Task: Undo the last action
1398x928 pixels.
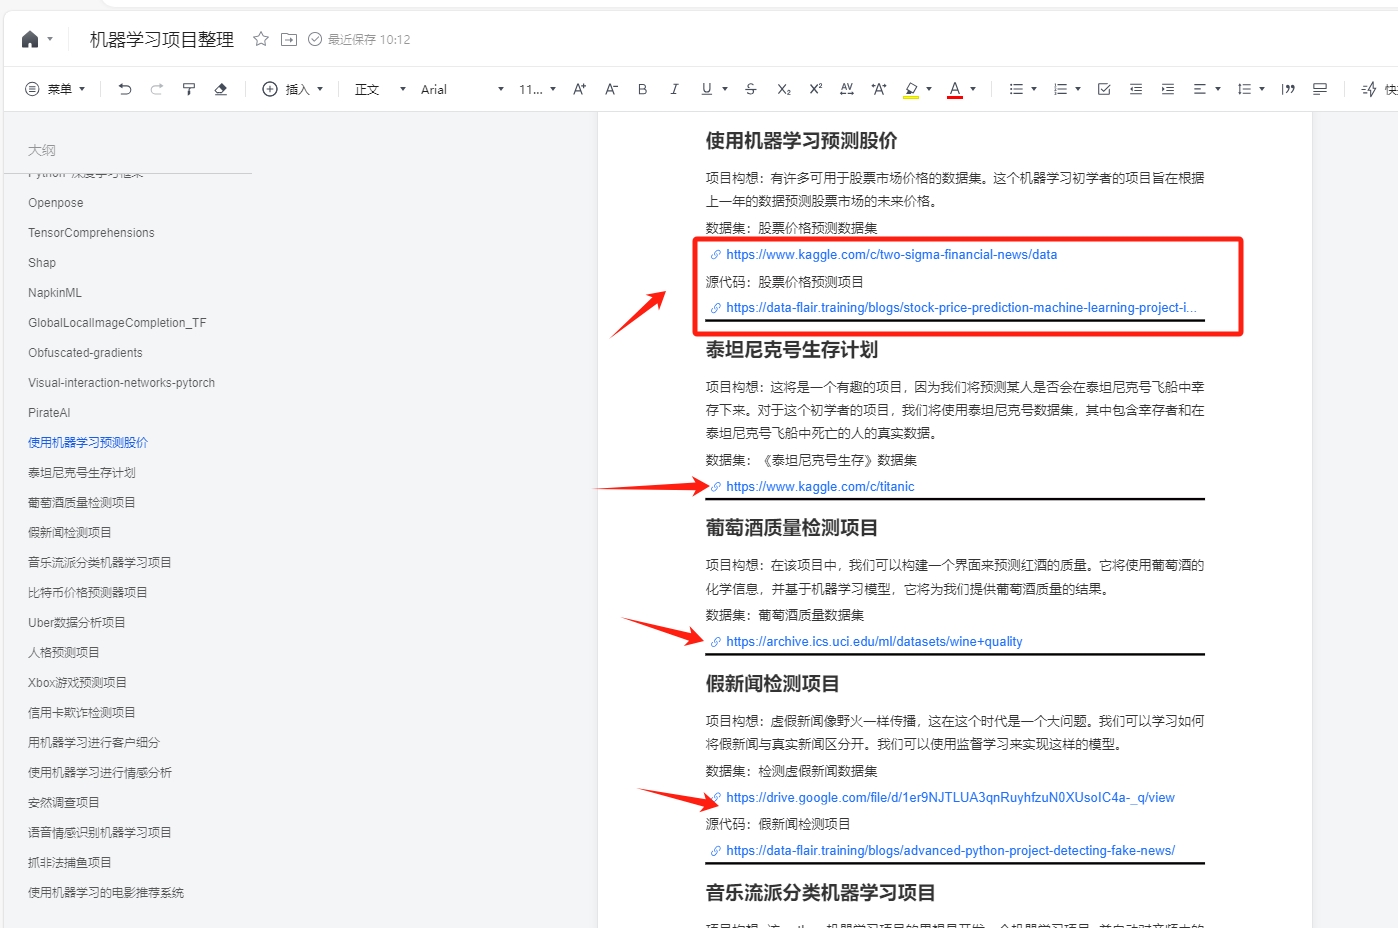Action: point(125,89)
